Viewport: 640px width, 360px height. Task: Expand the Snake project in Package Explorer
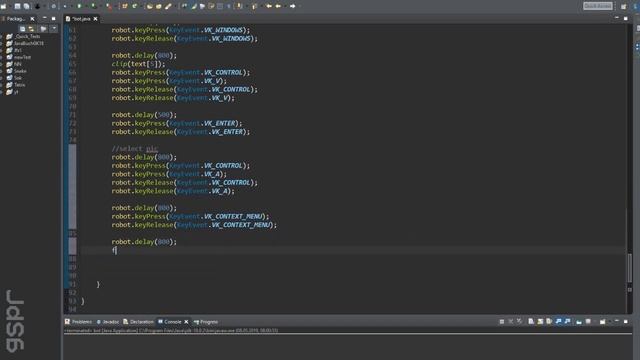tap(2, 71)
